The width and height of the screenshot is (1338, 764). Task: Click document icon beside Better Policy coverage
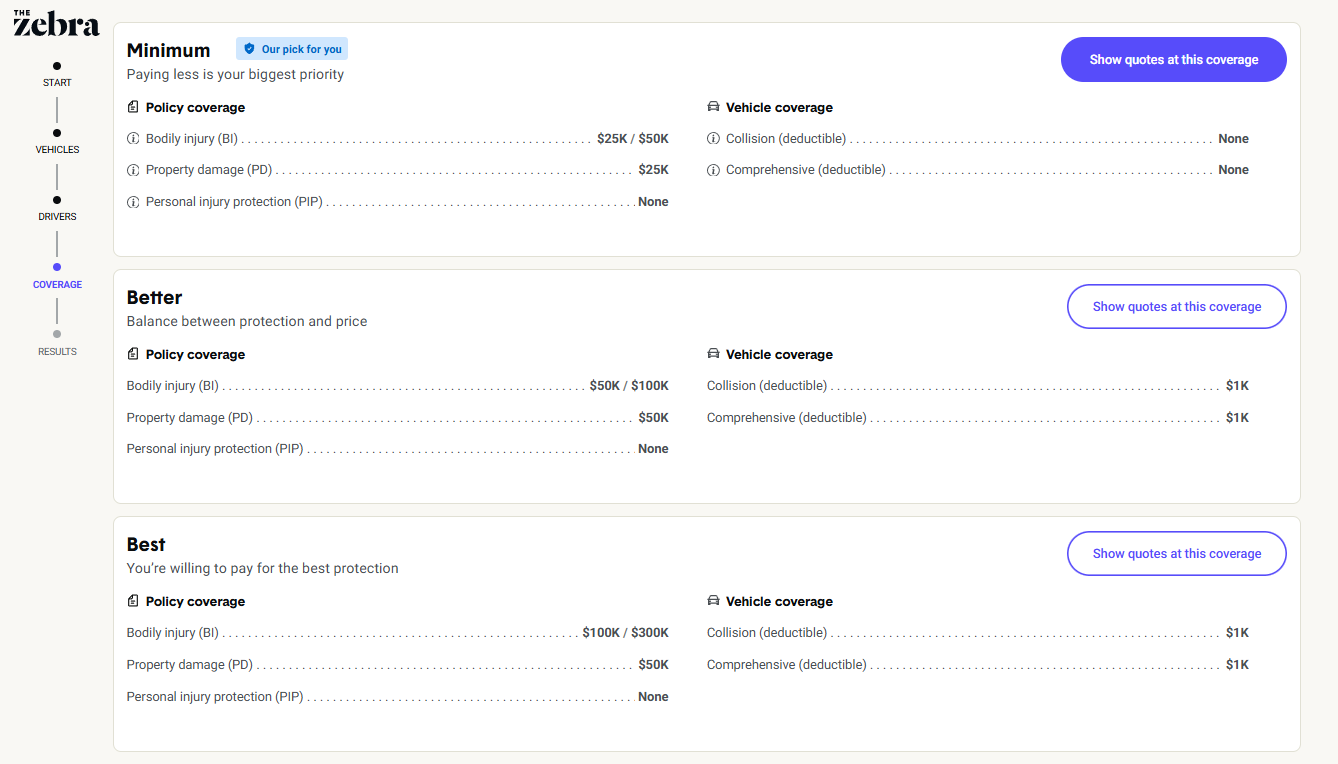[x=133, y=354]
